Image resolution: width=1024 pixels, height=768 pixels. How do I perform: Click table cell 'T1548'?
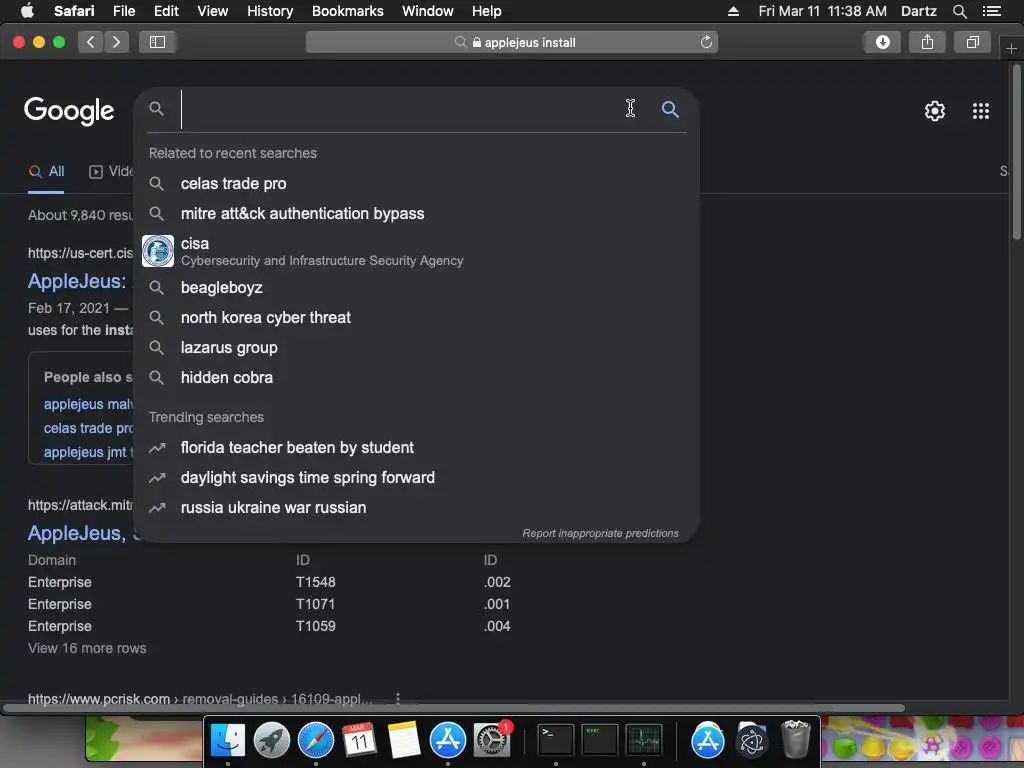[315, 582]
